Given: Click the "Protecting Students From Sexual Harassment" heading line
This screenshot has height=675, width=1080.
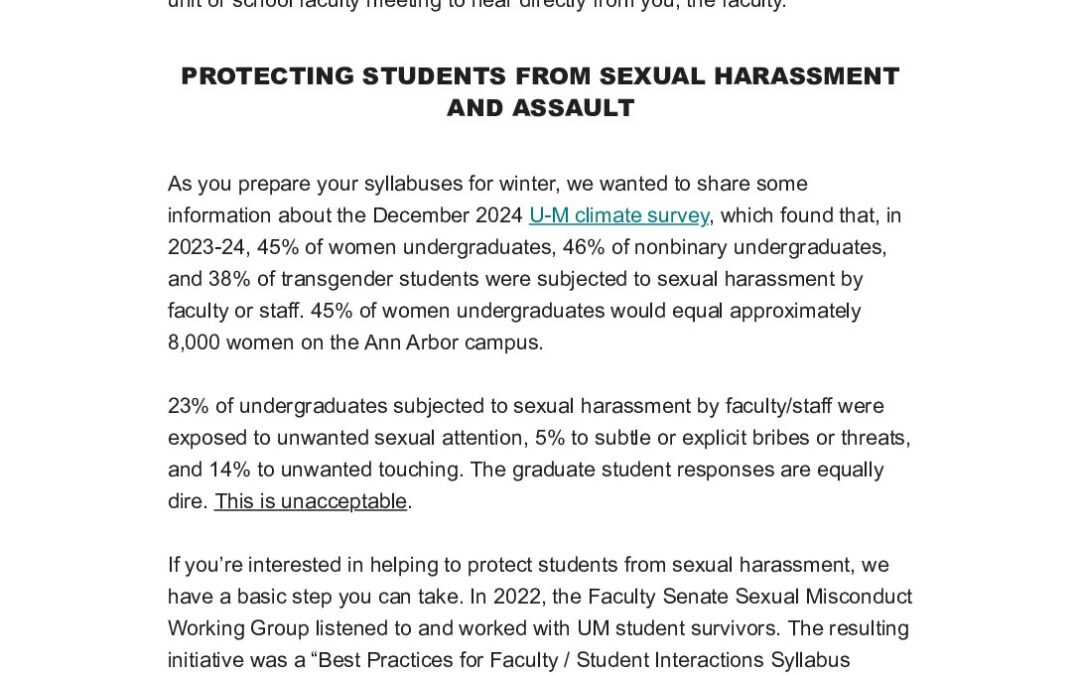Looking at the screenshot, I should pyautogui.click(x=540, y=76).
